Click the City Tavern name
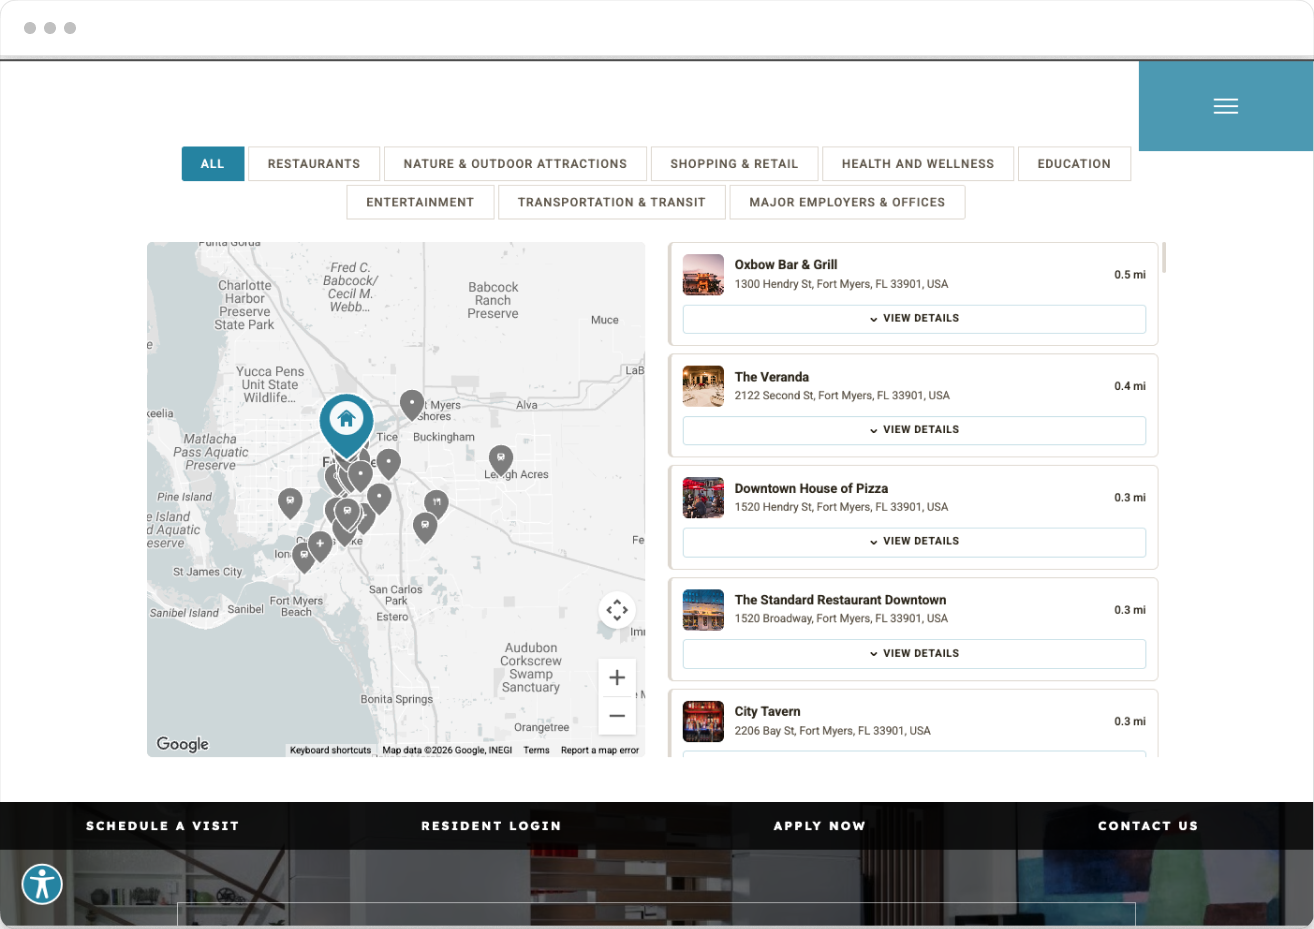The image size is (1314, 929). click(x=768, y=712)
